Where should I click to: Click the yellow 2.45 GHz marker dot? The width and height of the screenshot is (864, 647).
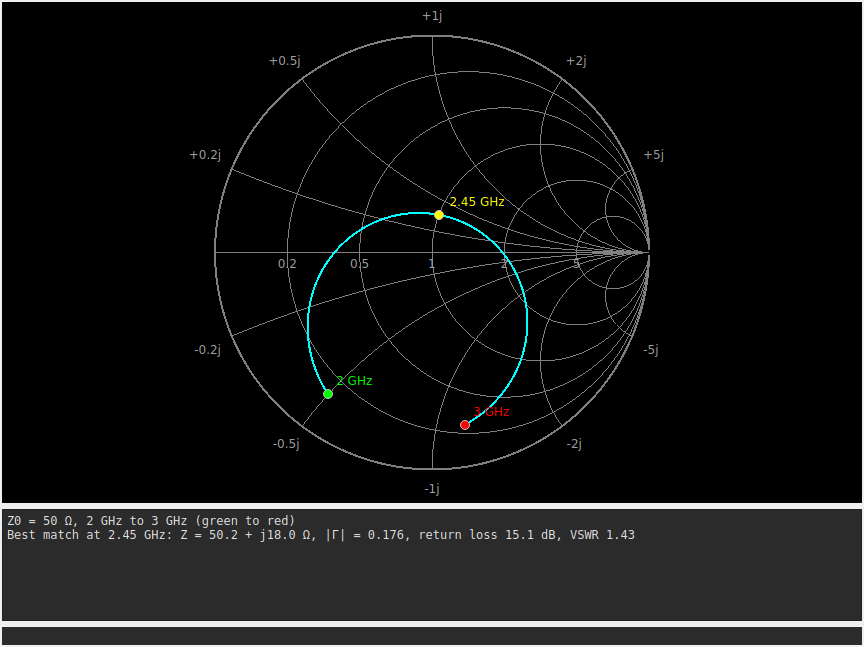point(439,215)
